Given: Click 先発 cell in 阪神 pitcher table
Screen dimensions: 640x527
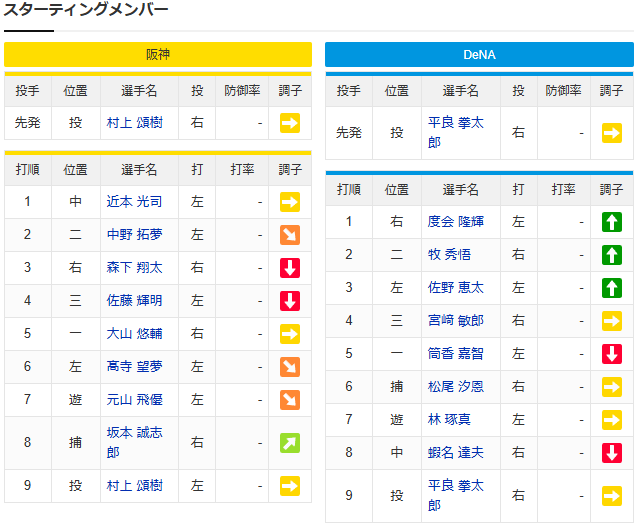Looking at the screenshot, I should [28, 122].
